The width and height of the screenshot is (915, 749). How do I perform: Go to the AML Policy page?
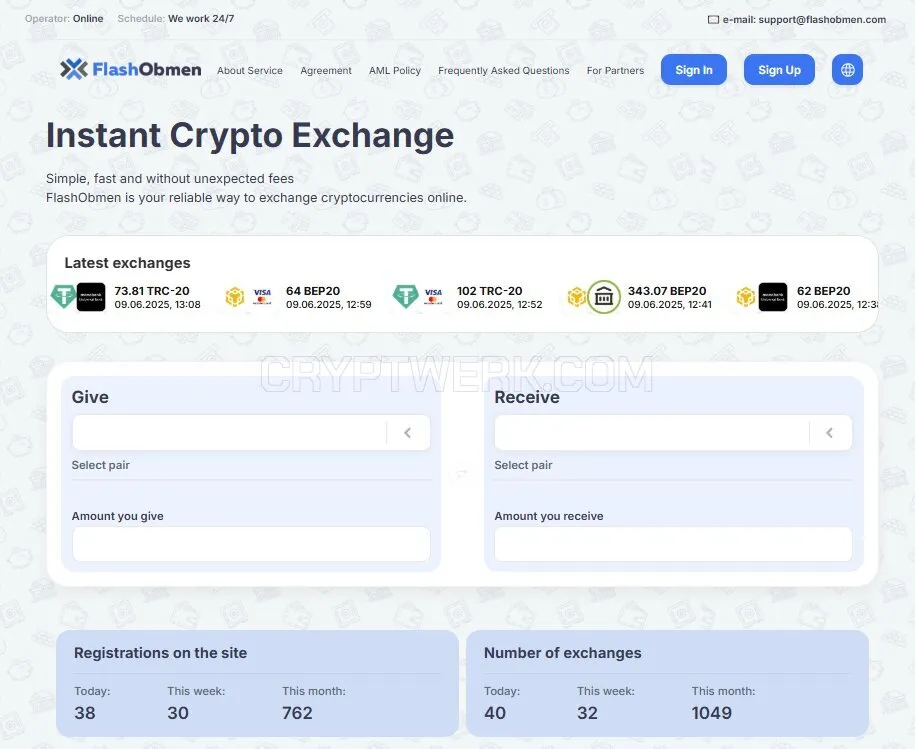pyautogui.click(x=394, y=71)
